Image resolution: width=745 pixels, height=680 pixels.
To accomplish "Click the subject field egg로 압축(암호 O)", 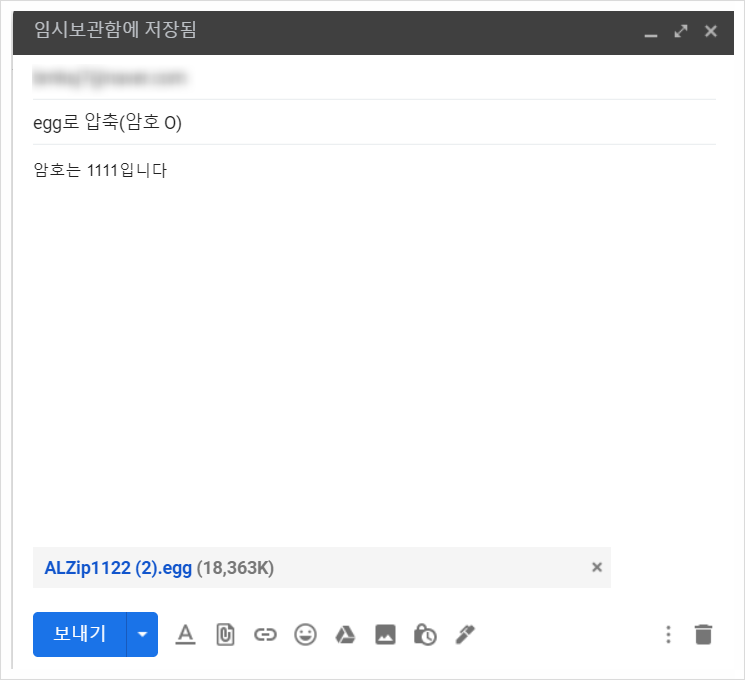I will tap(374, 122).
